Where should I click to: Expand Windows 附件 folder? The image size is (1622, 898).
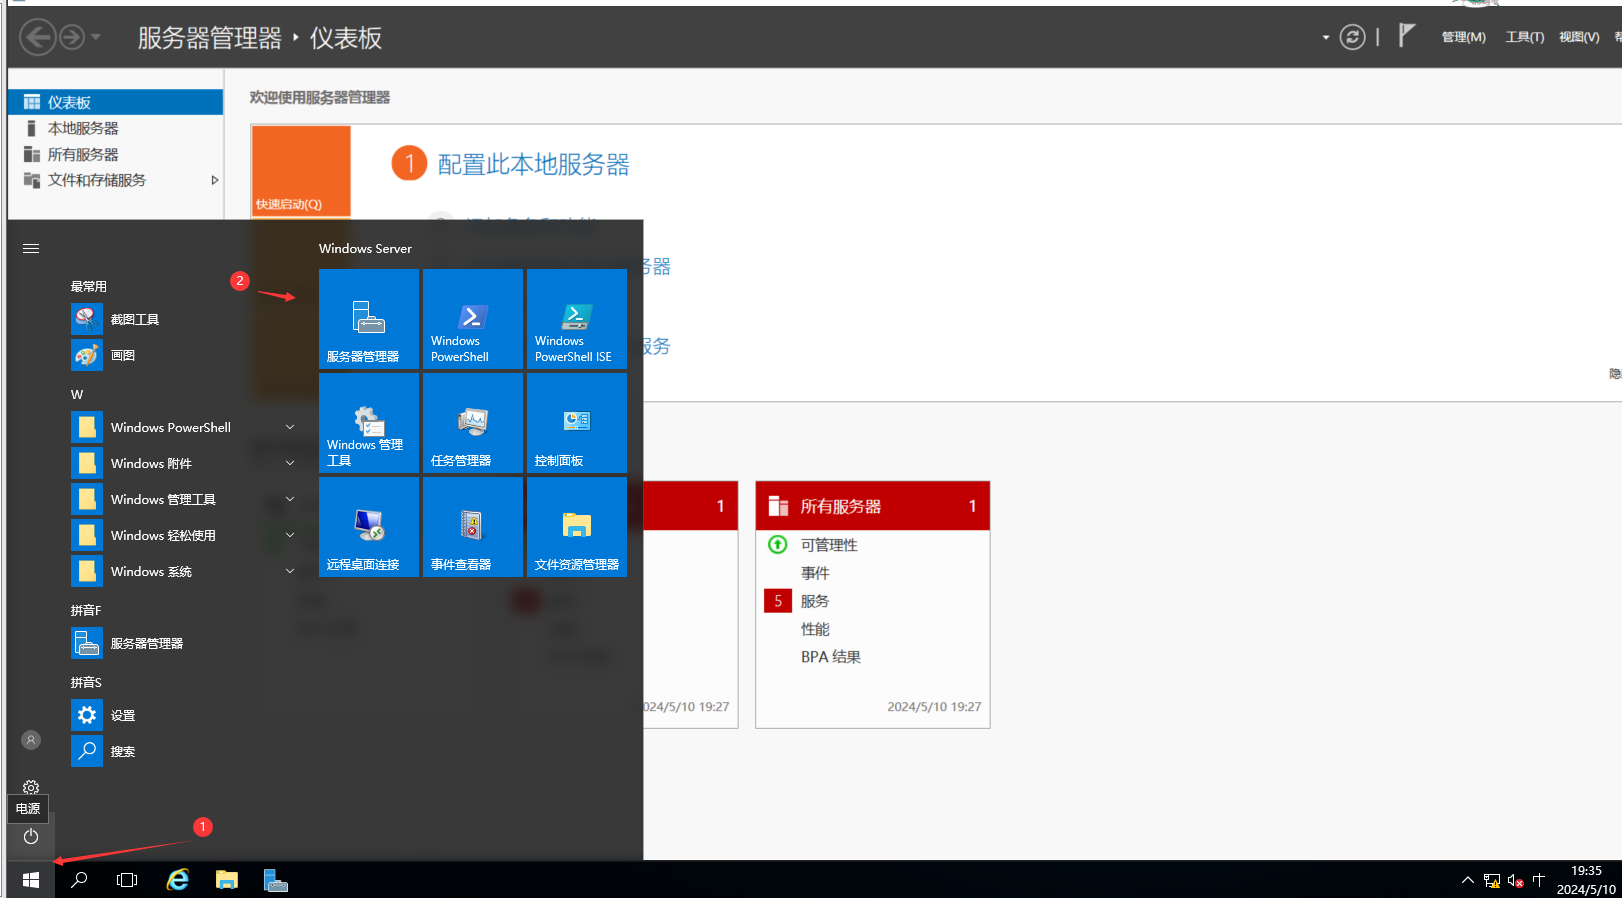pyautogui.click(x=290, y=463)
